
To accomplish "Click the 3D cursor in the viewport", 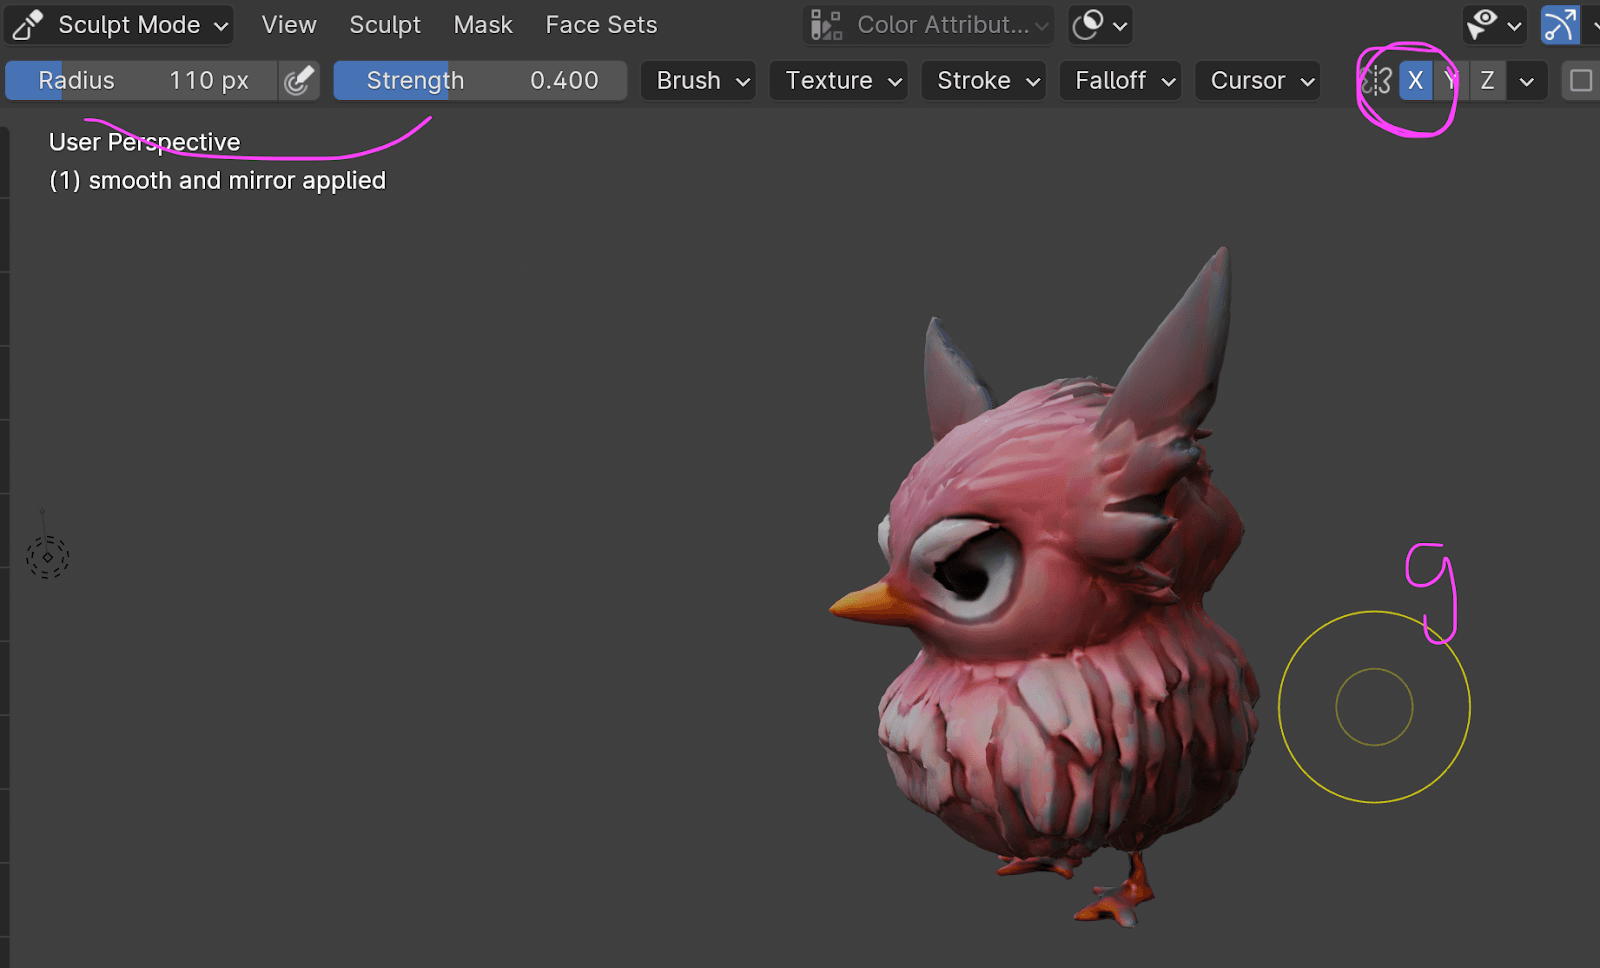I will [47, 556].
